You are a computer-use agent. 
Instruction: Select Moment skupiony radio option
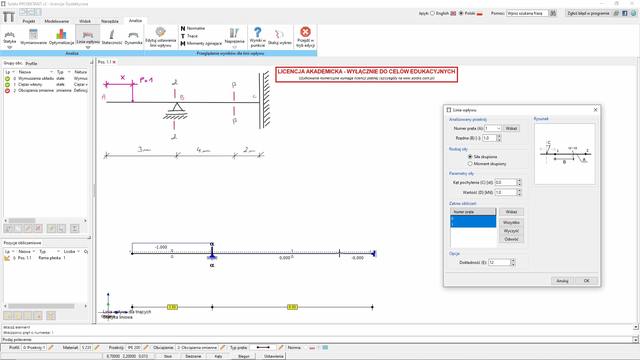(x=470, y=164)
